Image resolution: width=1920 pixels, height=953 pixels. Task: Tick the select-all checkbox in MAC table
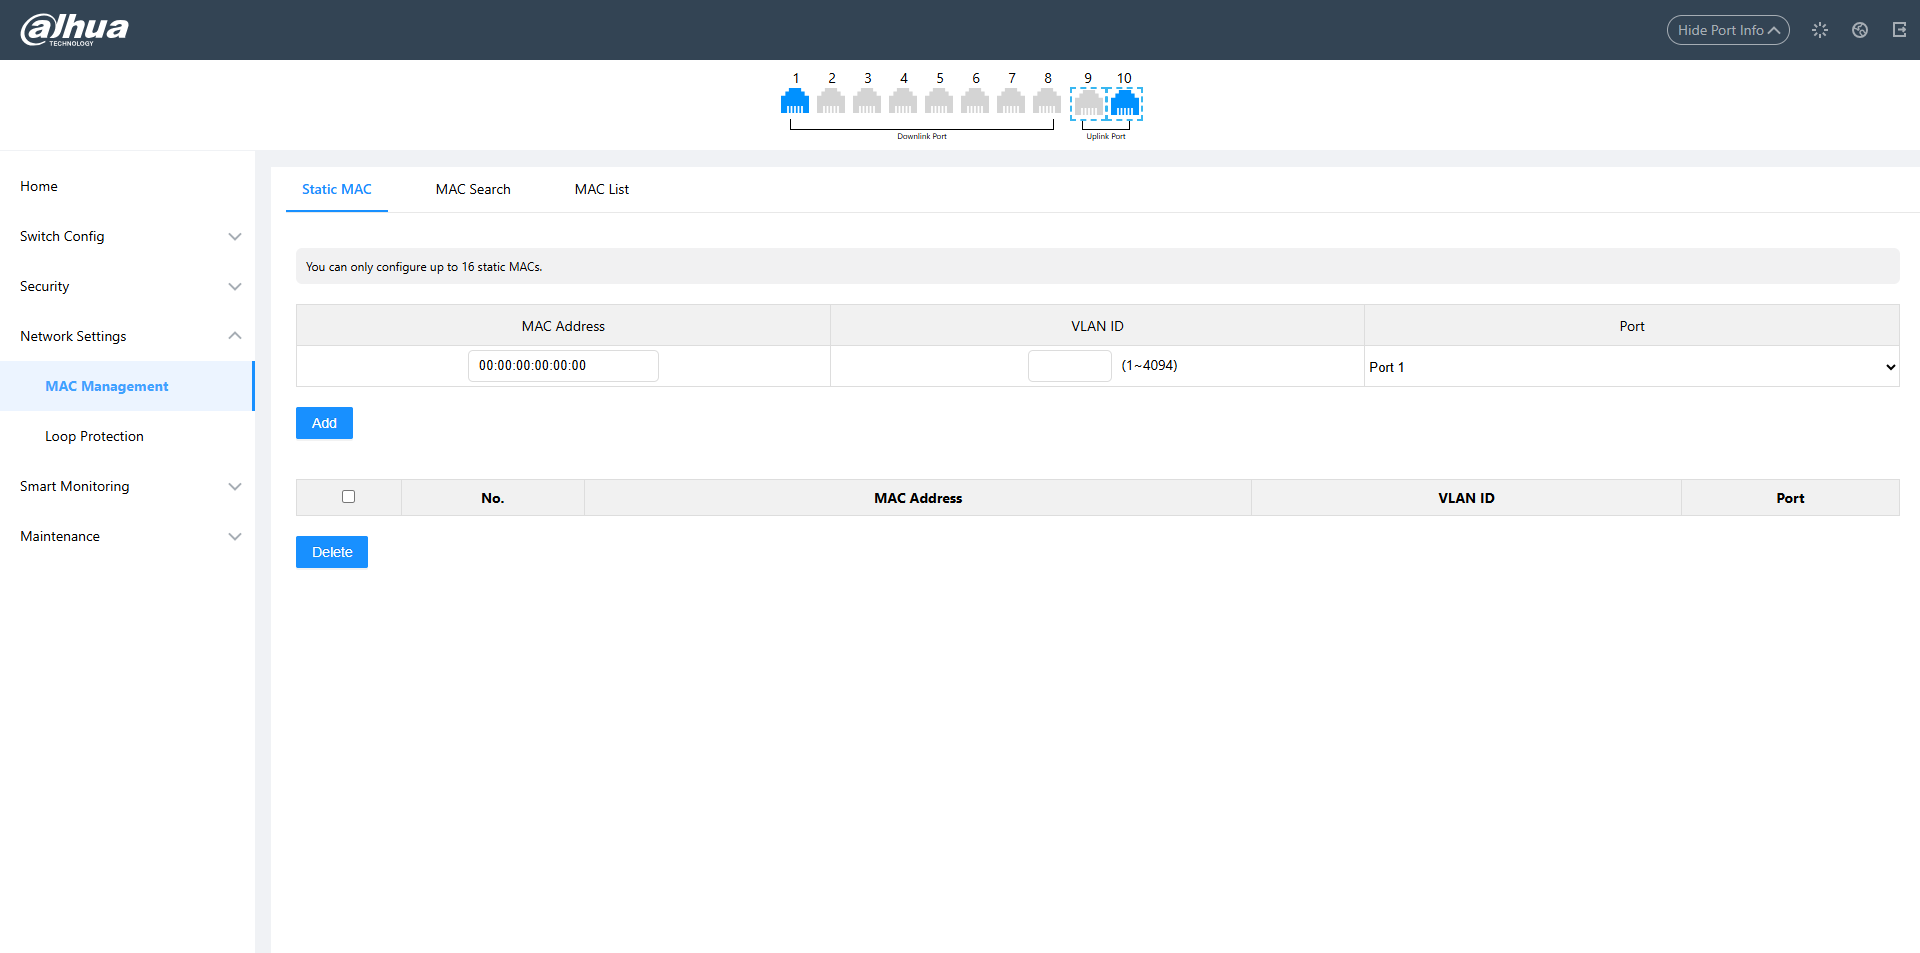[x=348, y=497]
